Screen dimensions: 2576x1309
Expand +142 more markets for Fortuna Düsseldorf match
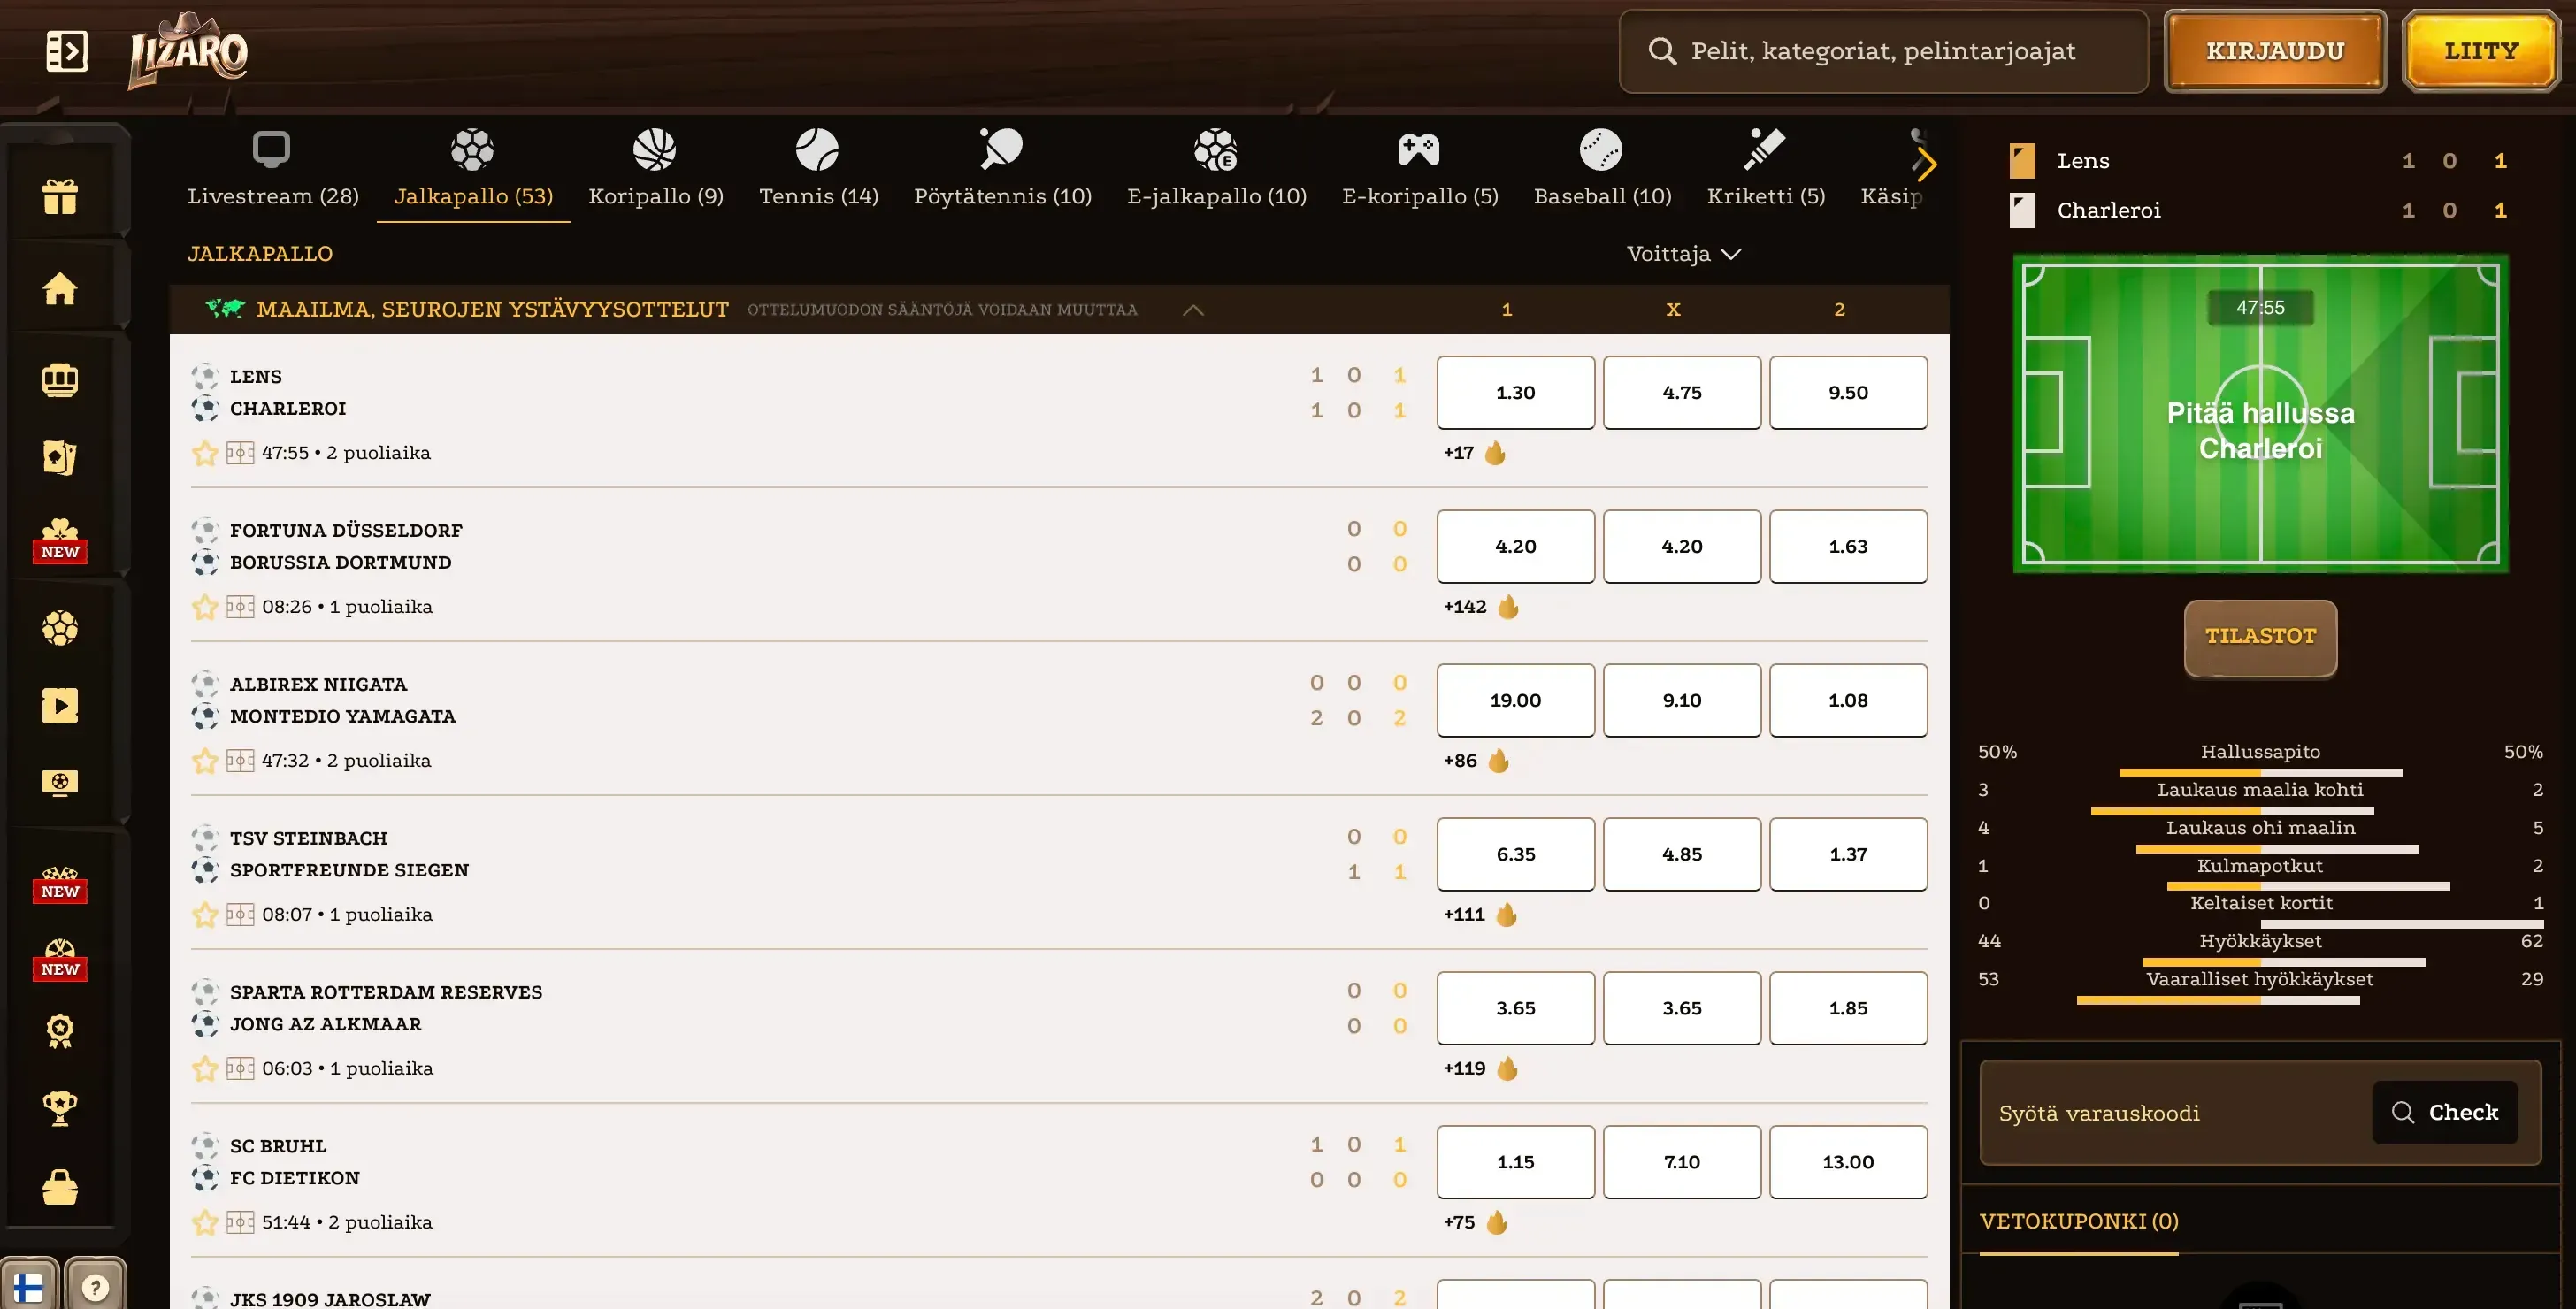pos(1481,607)
